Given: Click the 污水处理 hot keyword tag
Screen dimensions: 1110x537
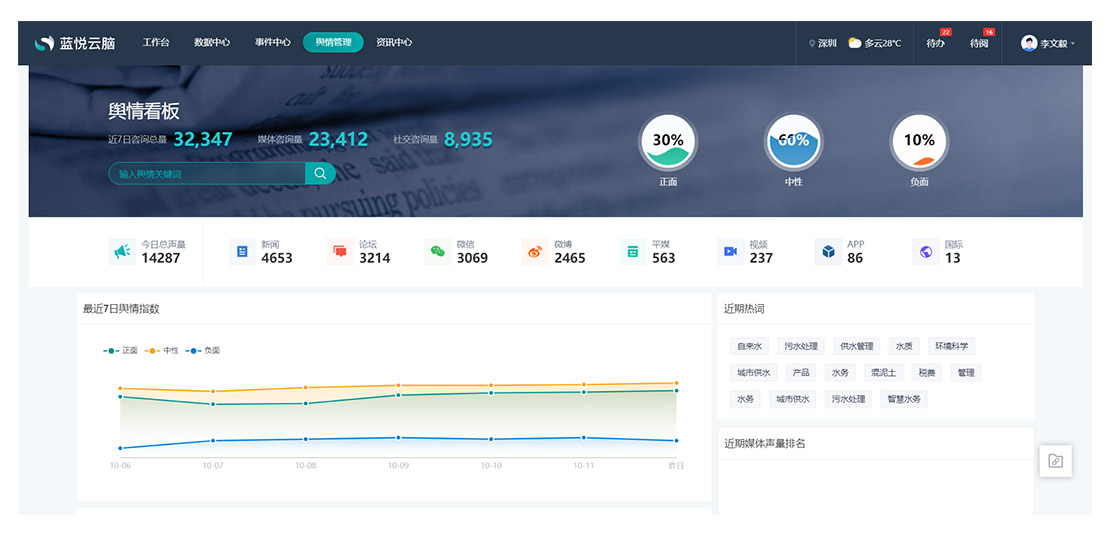Looking at the screenshot, I should [x=800, y=346].
